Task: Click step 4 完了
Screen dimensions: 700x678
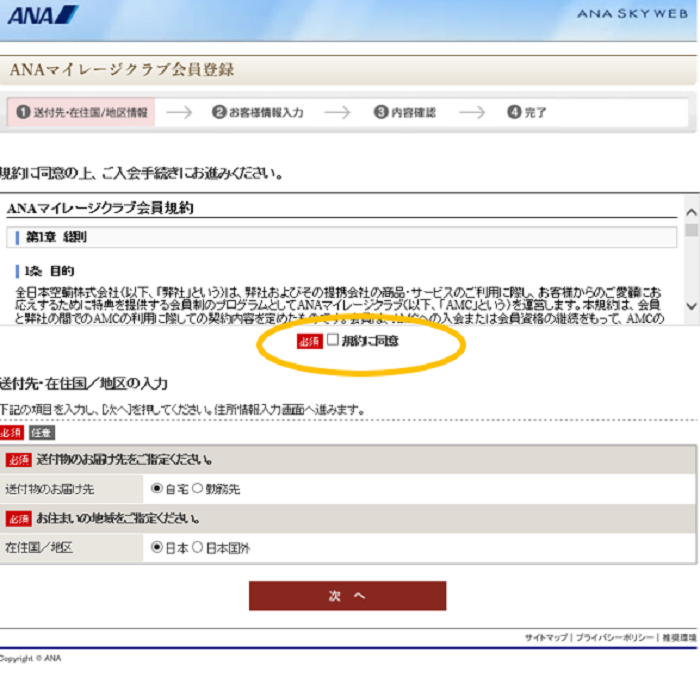Action: point(527,112)
